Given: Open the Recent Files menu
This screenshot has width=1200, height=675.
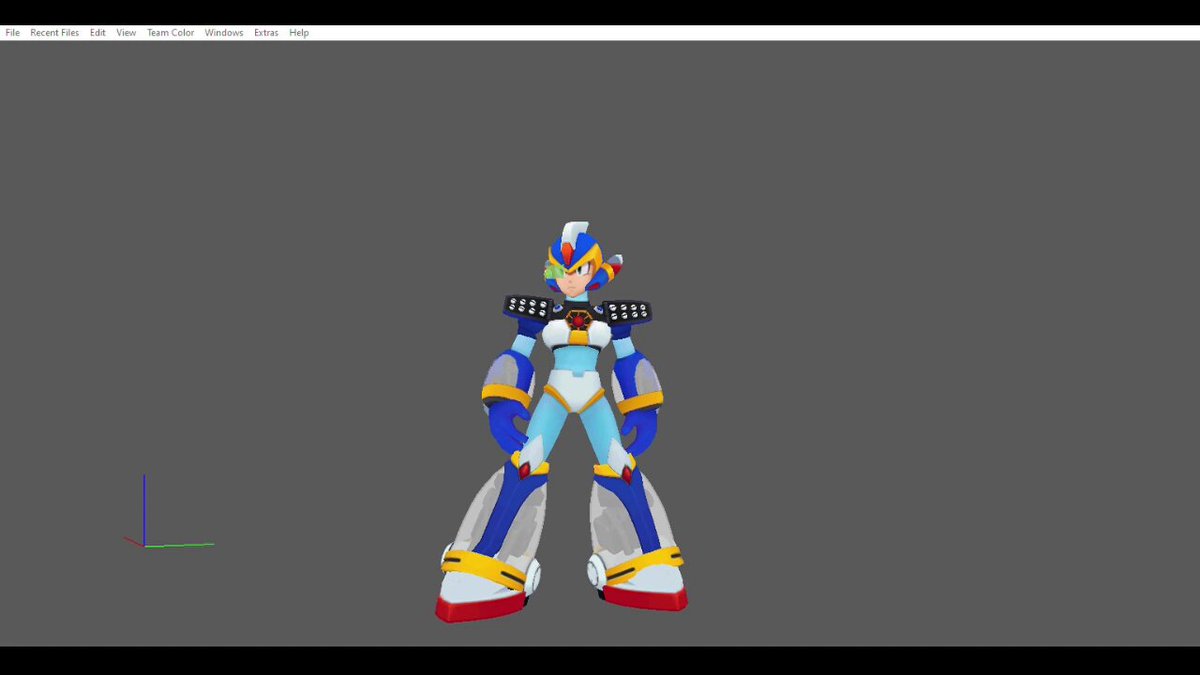Looking at the screenshot, I should tap(54, 33).
